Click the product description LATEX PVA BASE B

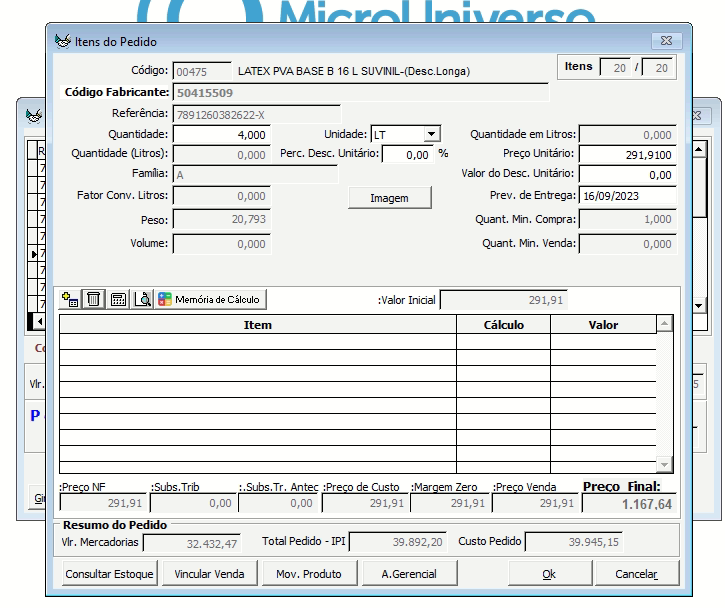[x=354, y=71]
